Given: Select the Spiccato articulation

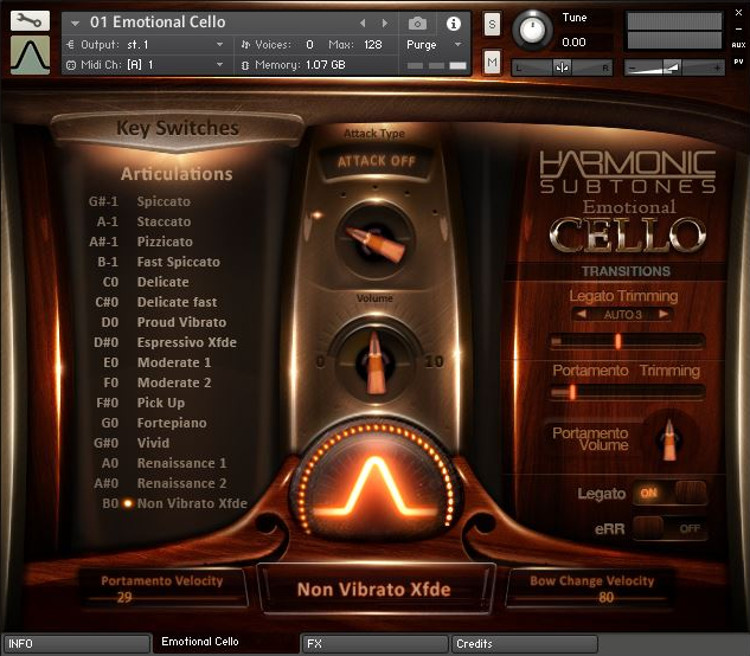Looking at the screenshot, I should tap(164, 201).
